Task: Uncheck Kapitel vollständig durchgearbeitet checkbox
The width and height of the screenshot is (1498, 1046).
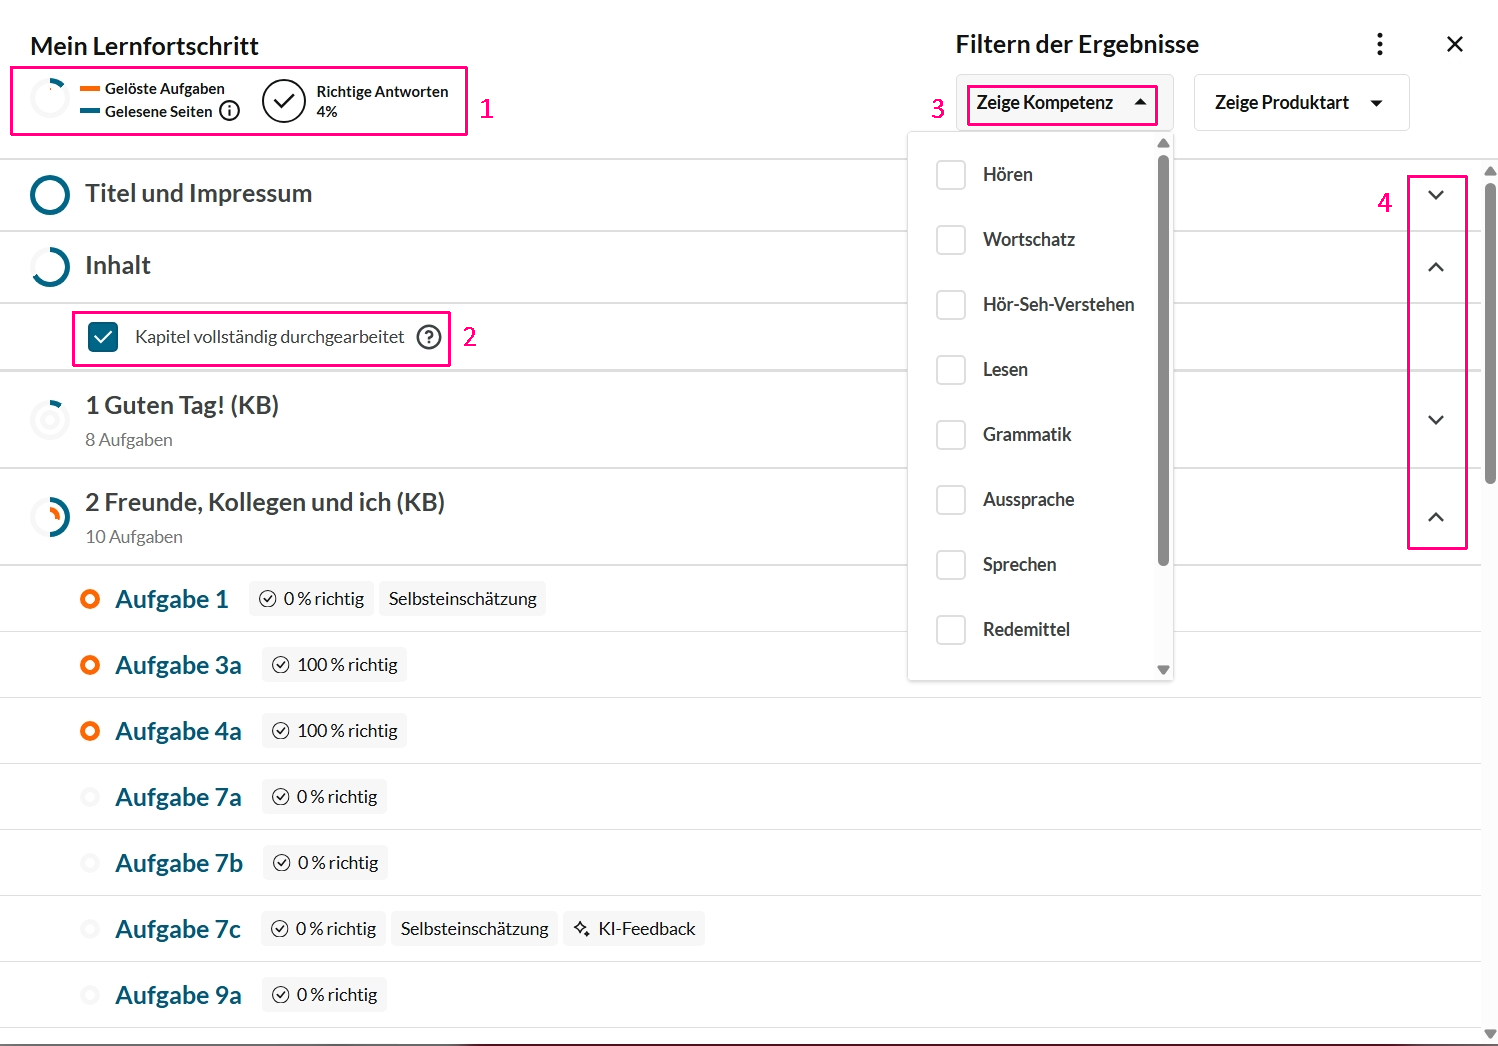Action: tap(103, 337)
